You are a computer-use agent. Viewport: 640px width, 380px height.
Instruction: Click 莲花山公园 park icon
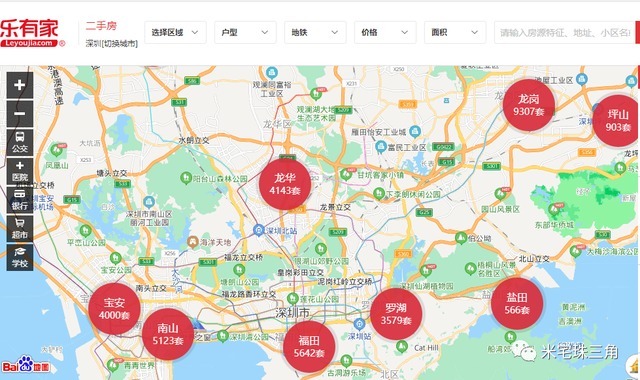292,298
